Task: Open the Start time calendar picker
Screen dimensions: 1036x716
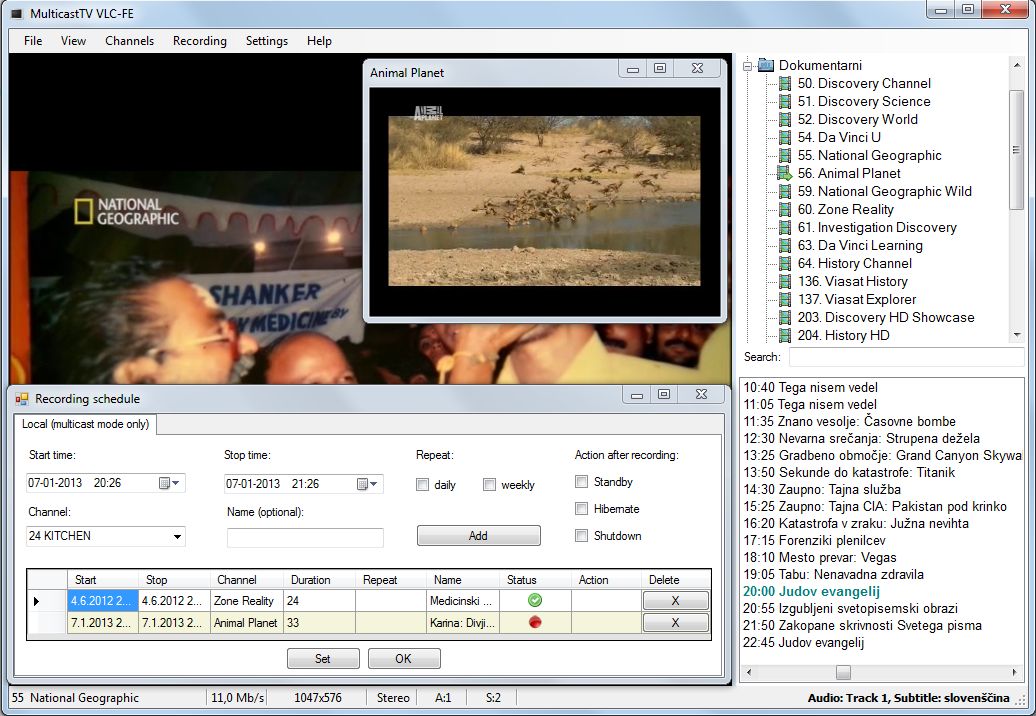Action: pos(169,483)
